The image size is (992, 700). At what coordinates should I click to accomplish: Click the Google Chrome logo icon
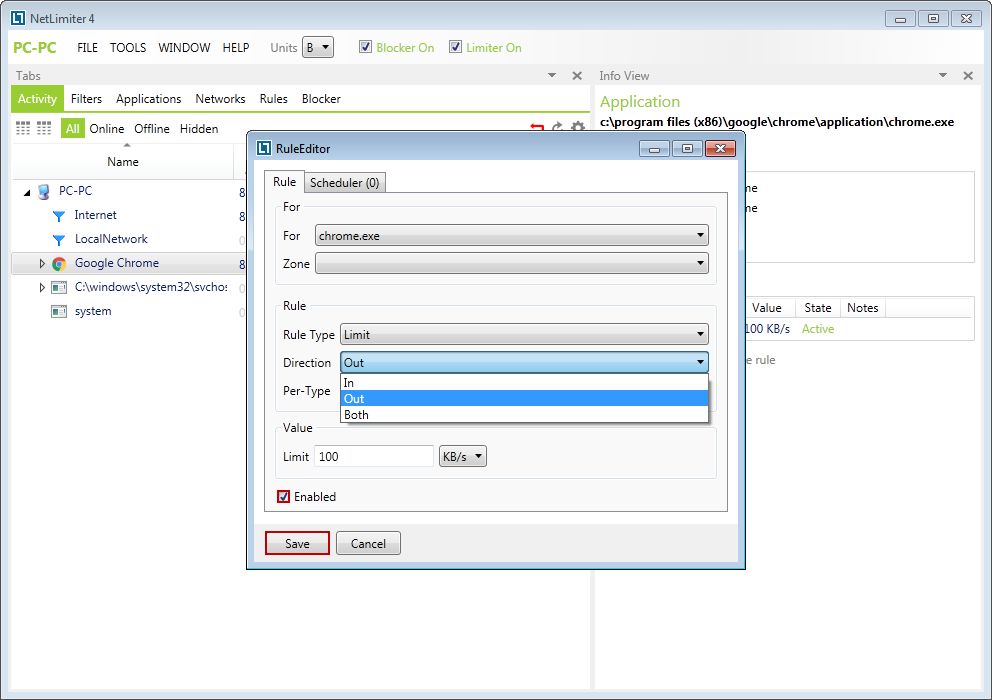[59, 264]
